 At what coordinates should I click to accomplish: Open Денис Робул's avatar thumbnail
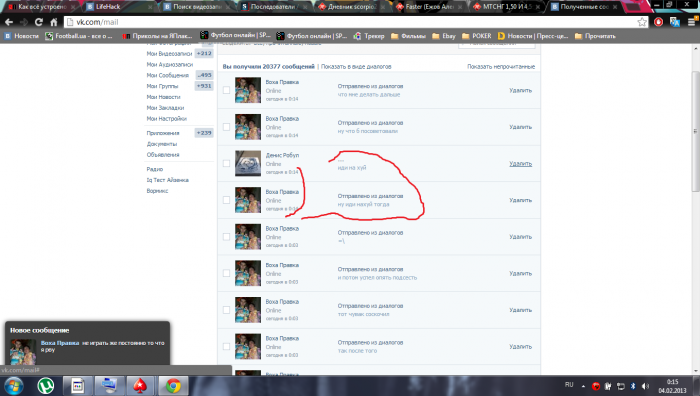tap(248, 163)
